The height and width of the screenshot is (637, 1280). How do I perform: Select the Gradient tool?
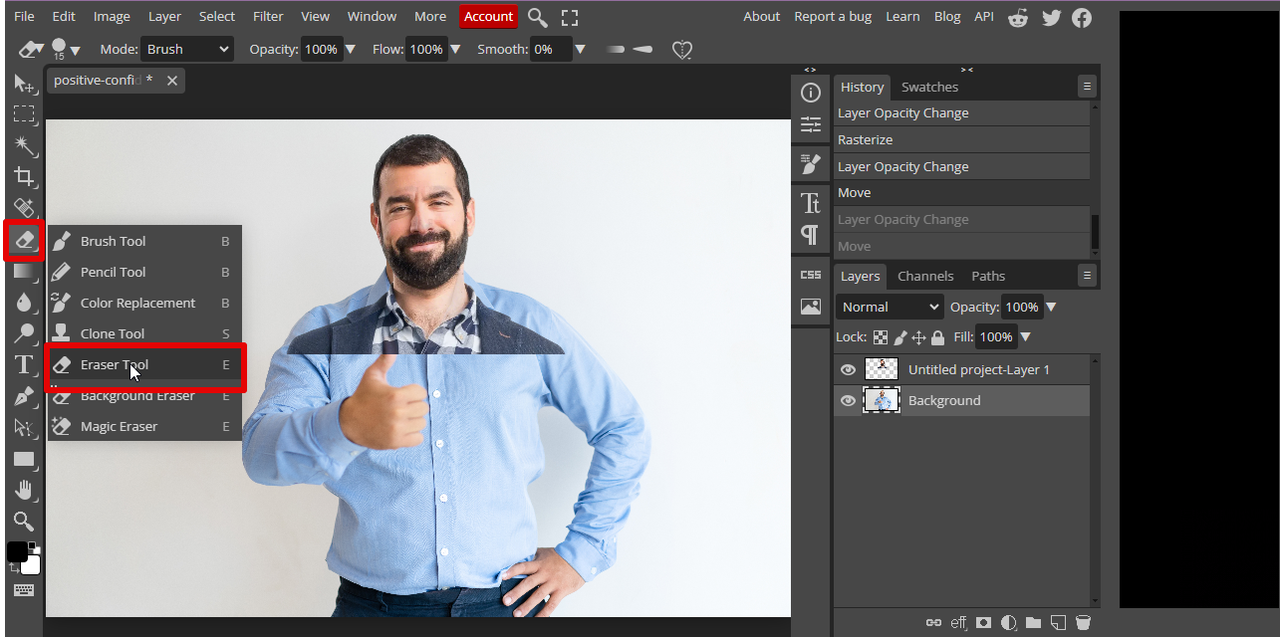tap(24, 271)
